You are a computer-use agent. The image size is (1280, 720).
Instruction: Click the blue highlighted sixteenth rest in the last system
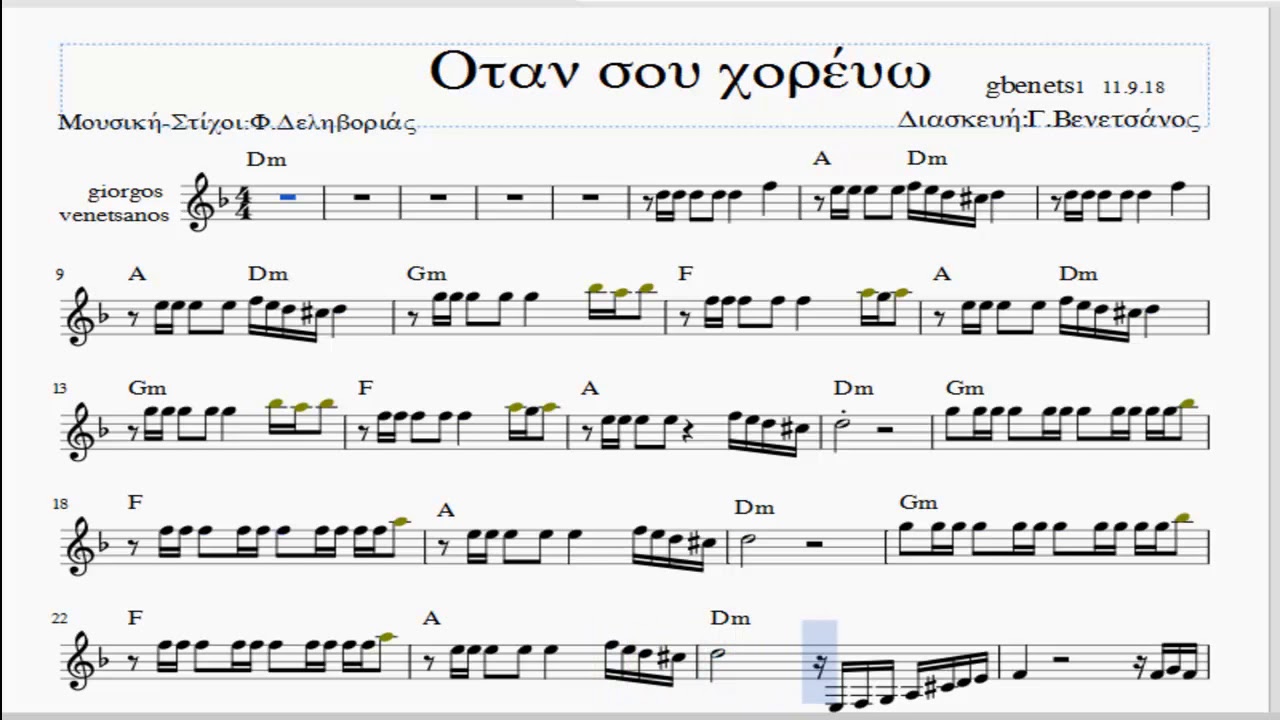coord(820,664)
